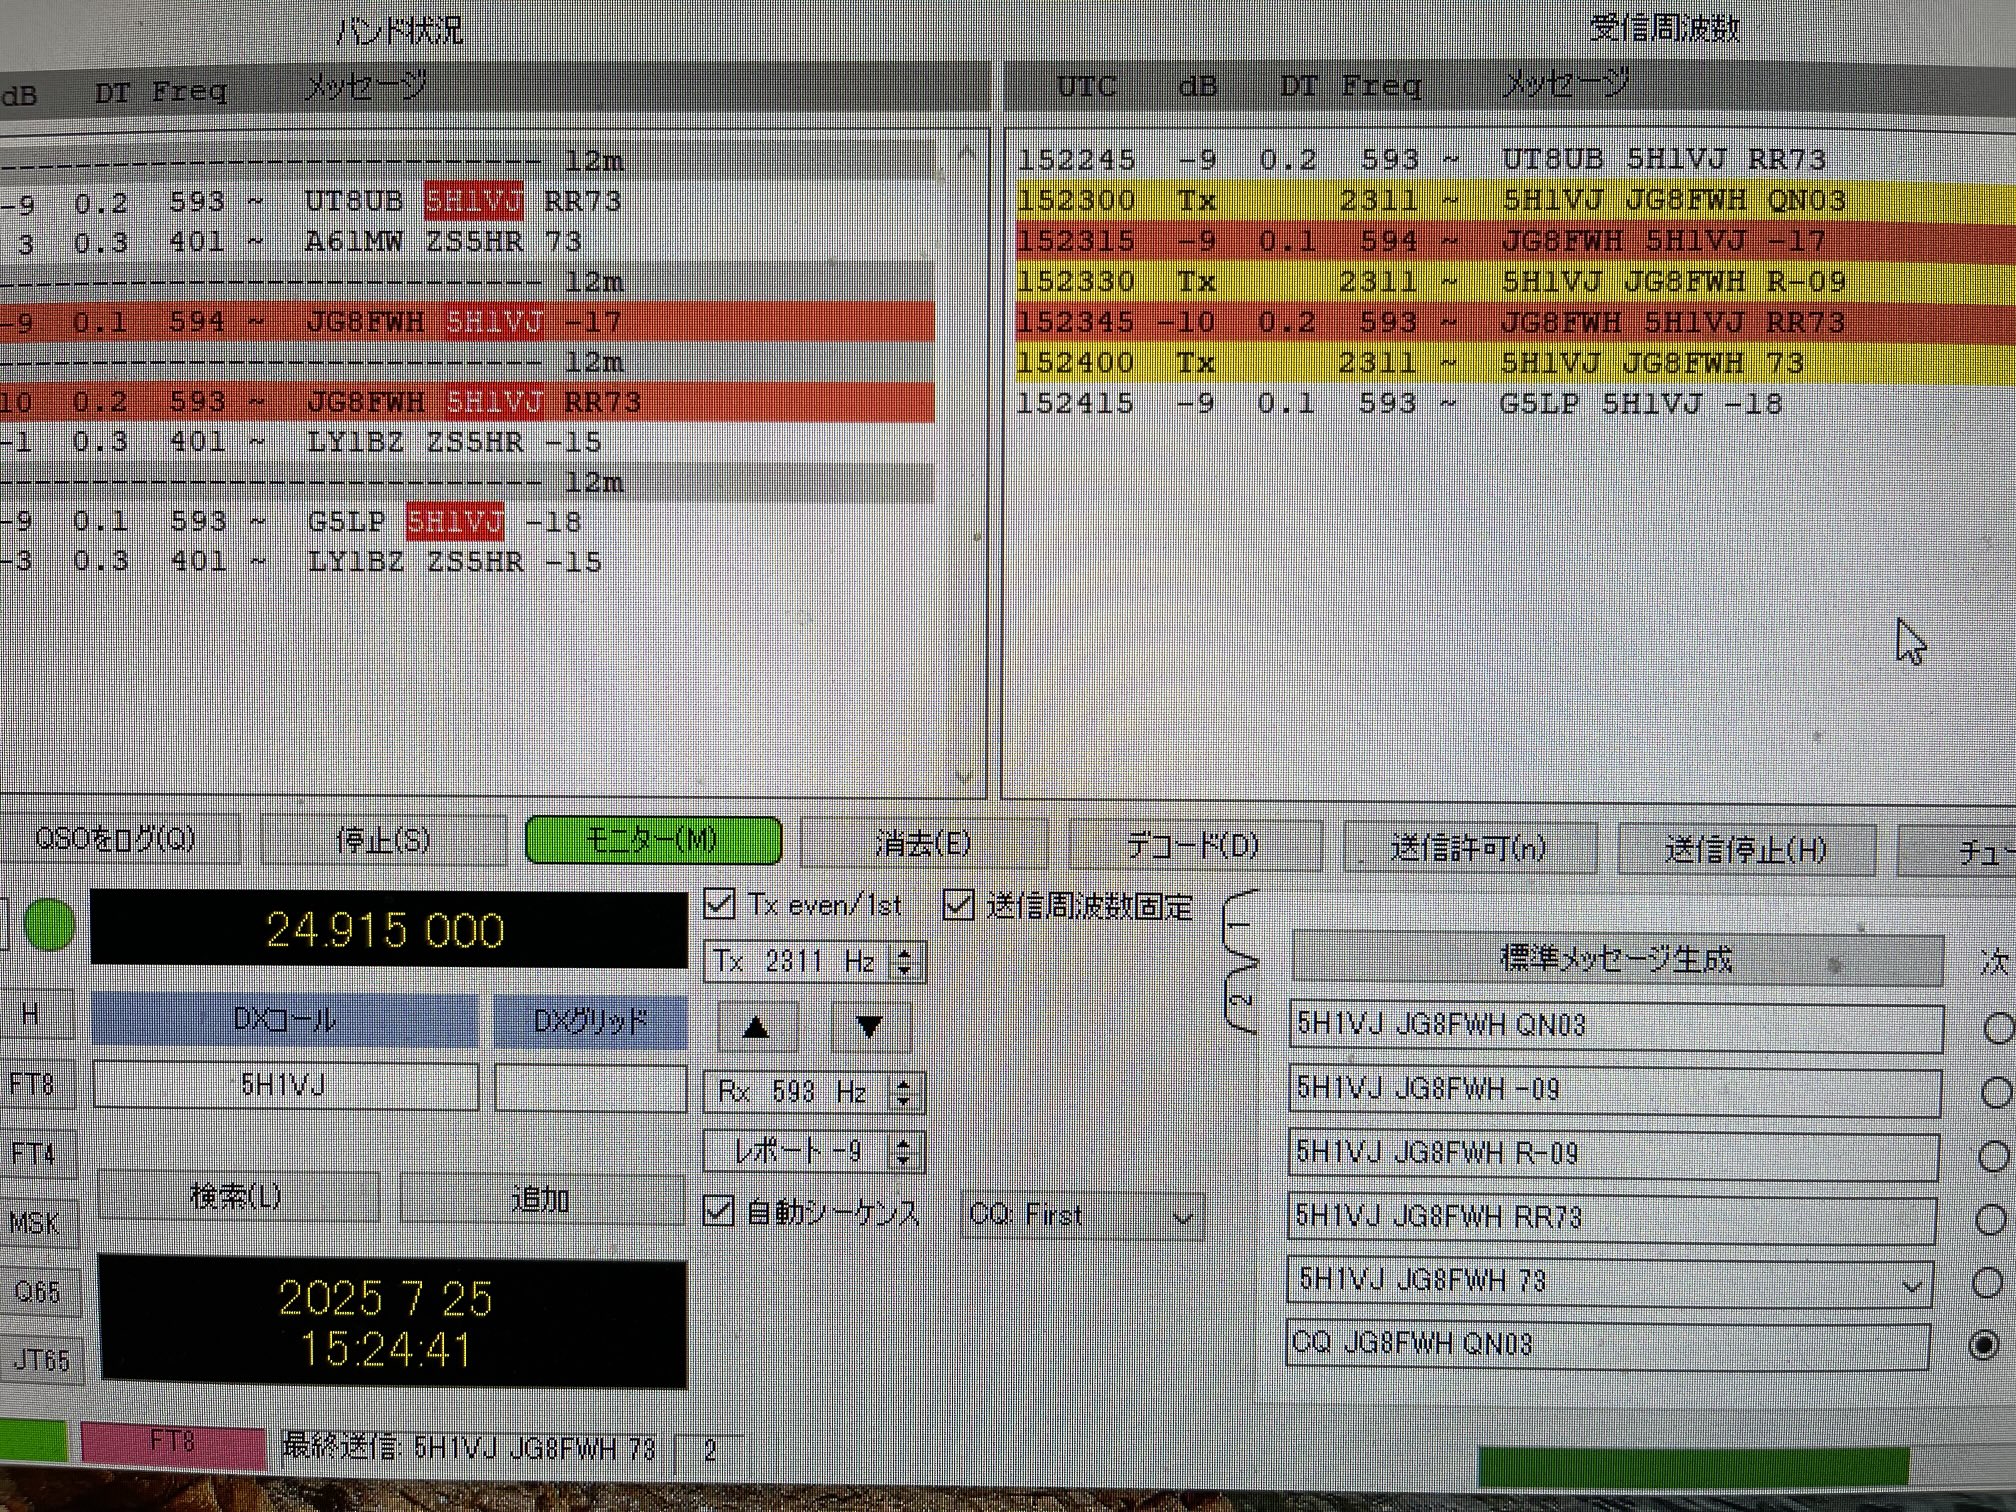Select the Q65 mode button
The image size is (2016, 1512).
click(38, 1292)
